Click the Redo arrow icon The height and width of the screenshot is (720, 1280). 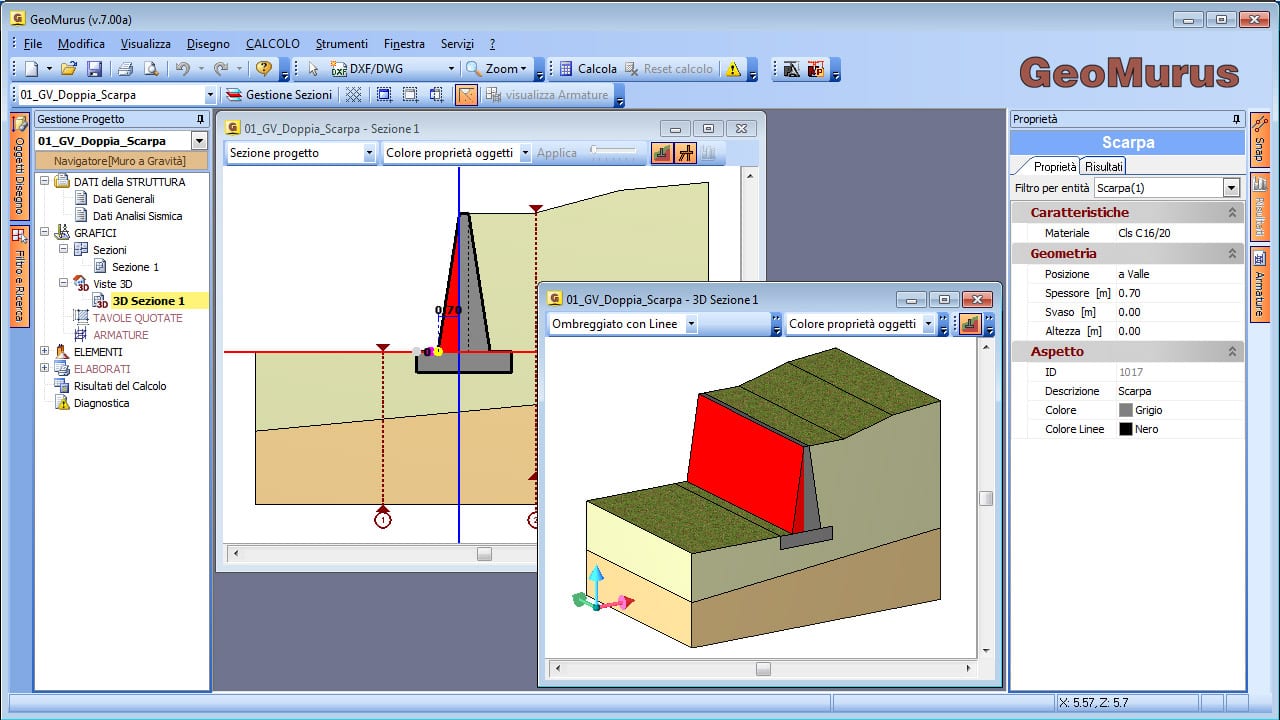220,69
